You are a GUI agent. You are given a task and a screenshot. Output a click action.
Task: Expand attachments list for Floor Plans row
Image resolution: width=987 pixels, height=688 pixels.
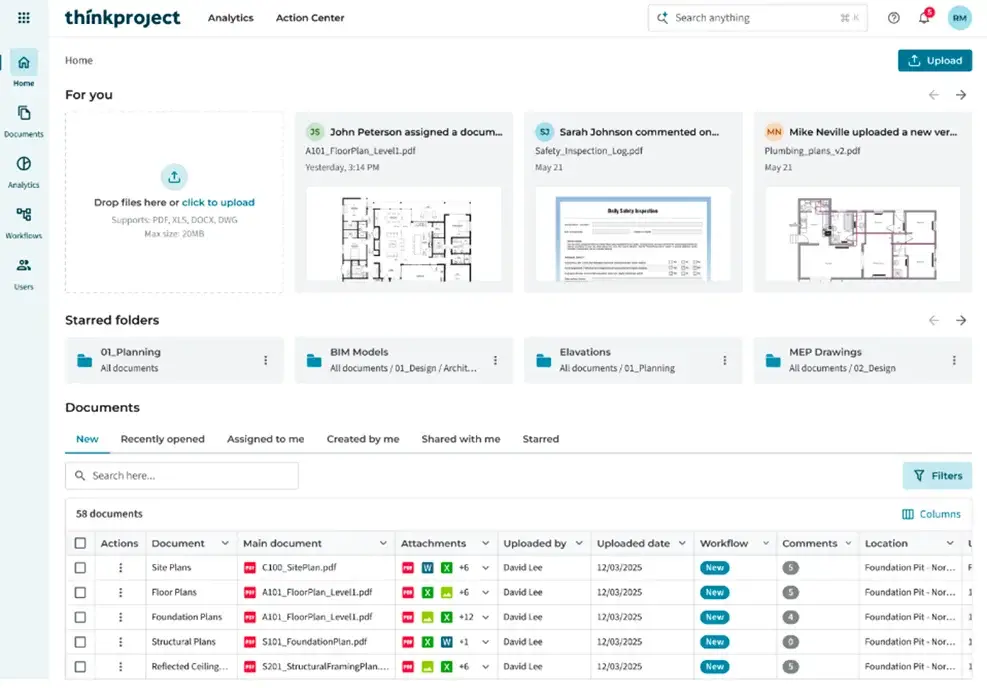(485, 592)
